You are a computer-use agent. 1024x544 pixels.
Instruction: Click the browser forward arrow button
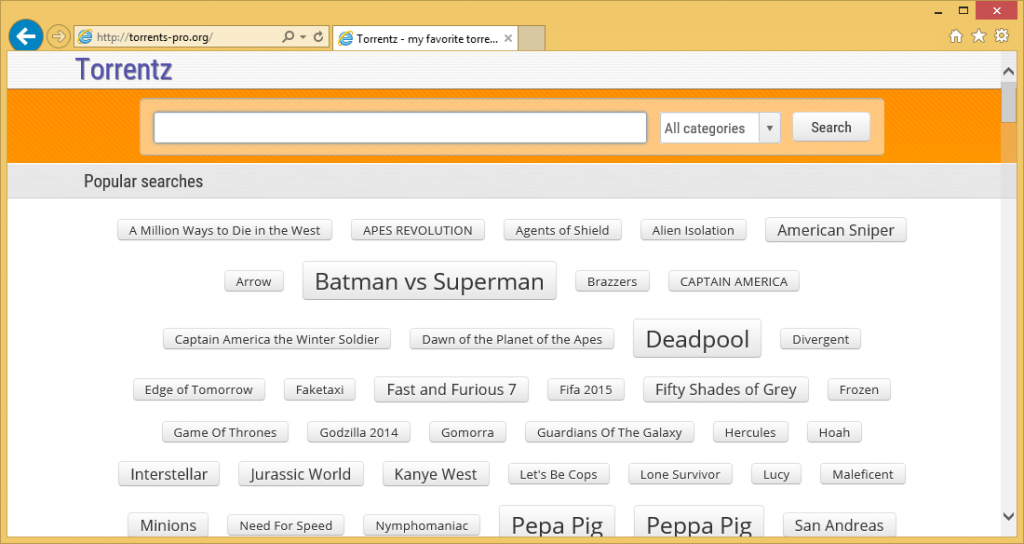58,37
